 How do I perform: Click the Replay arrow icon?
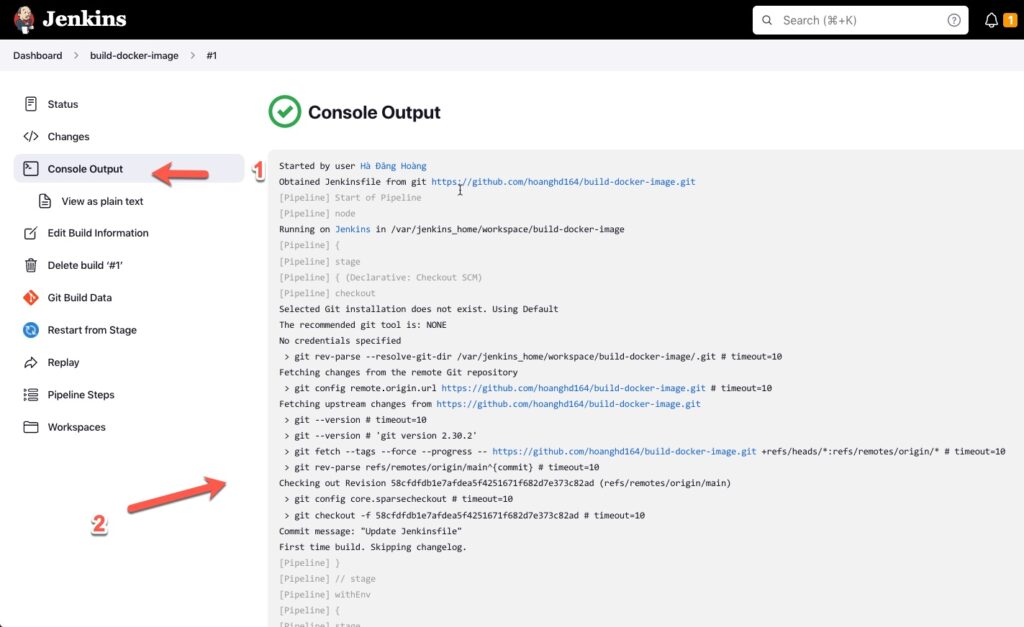pos(31,362)
